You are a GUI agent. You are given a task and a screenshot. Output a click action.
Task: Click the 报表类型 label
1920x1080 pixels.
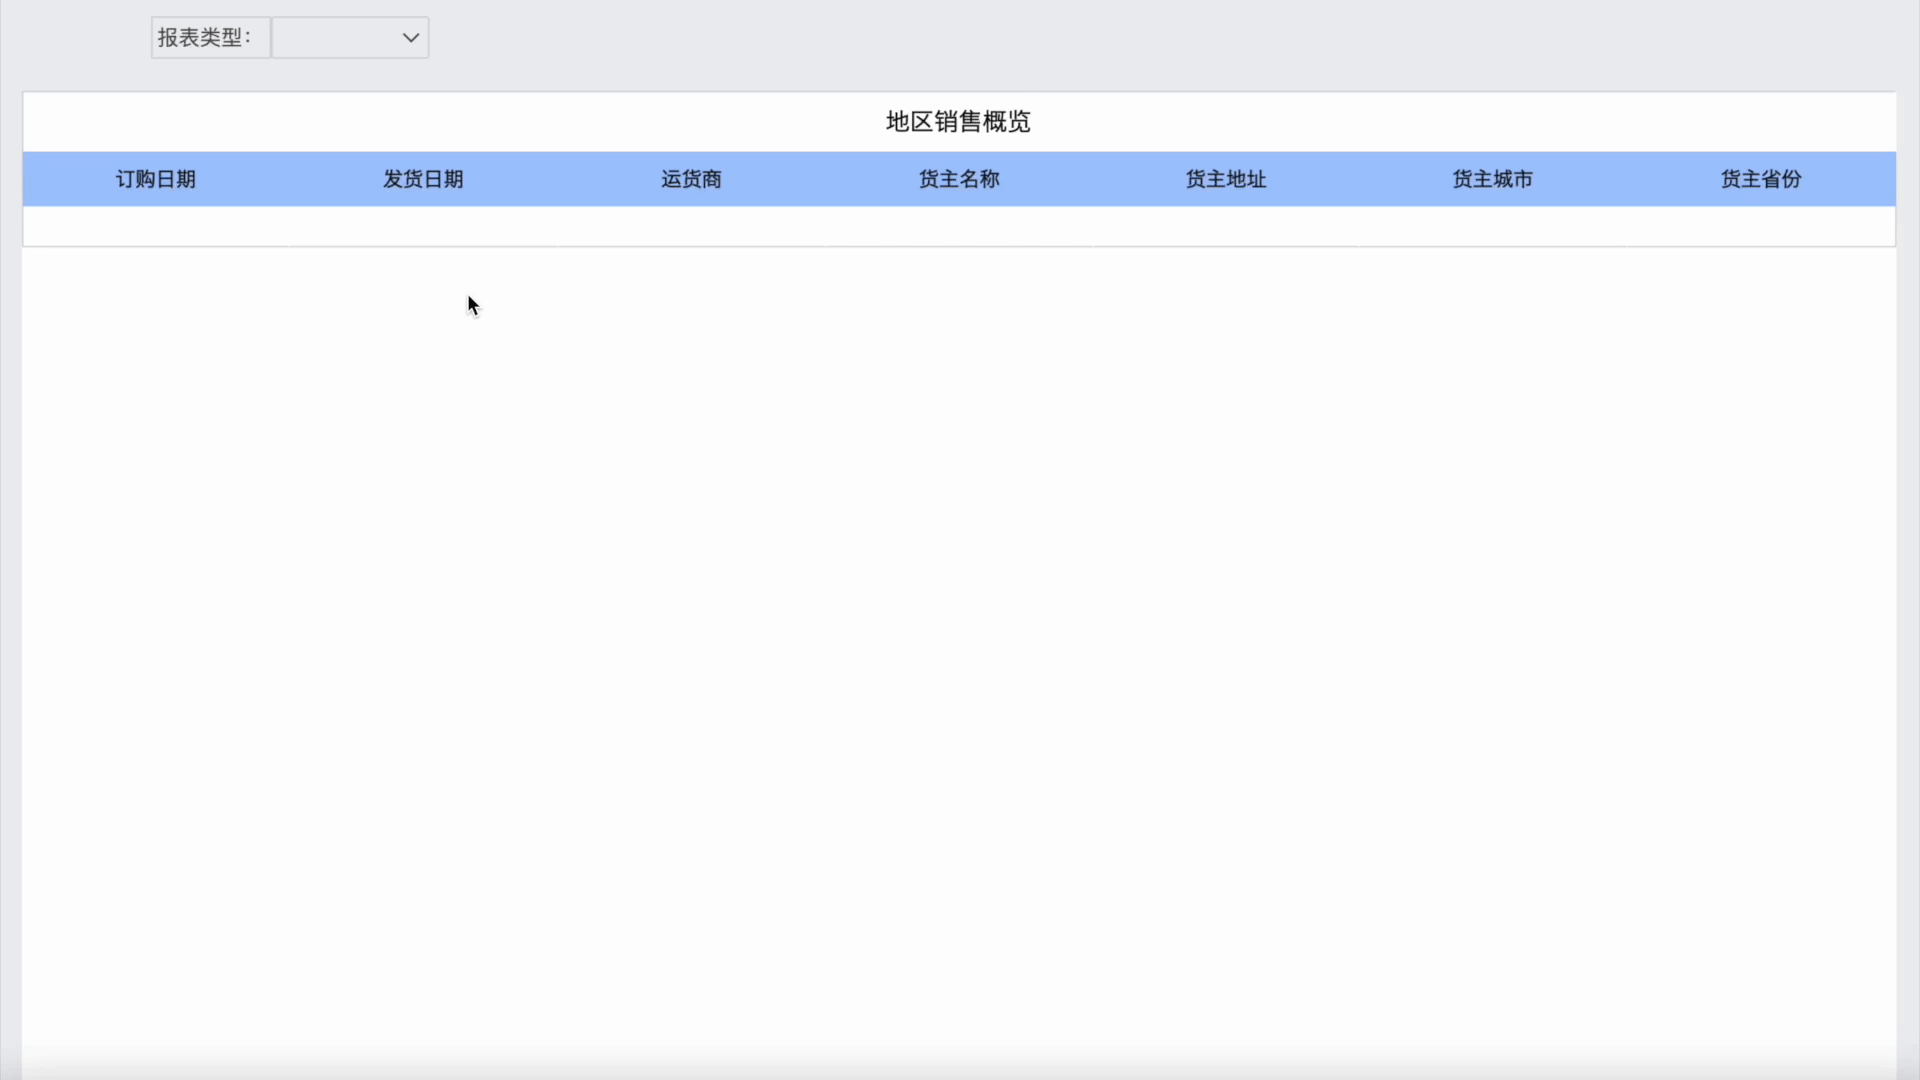(x=205, y=38)
